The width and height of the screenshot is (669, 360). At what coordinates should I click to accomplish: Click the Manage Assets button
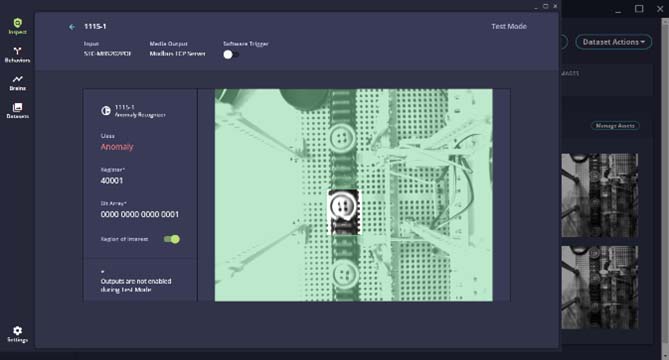(x=615, y=126)
